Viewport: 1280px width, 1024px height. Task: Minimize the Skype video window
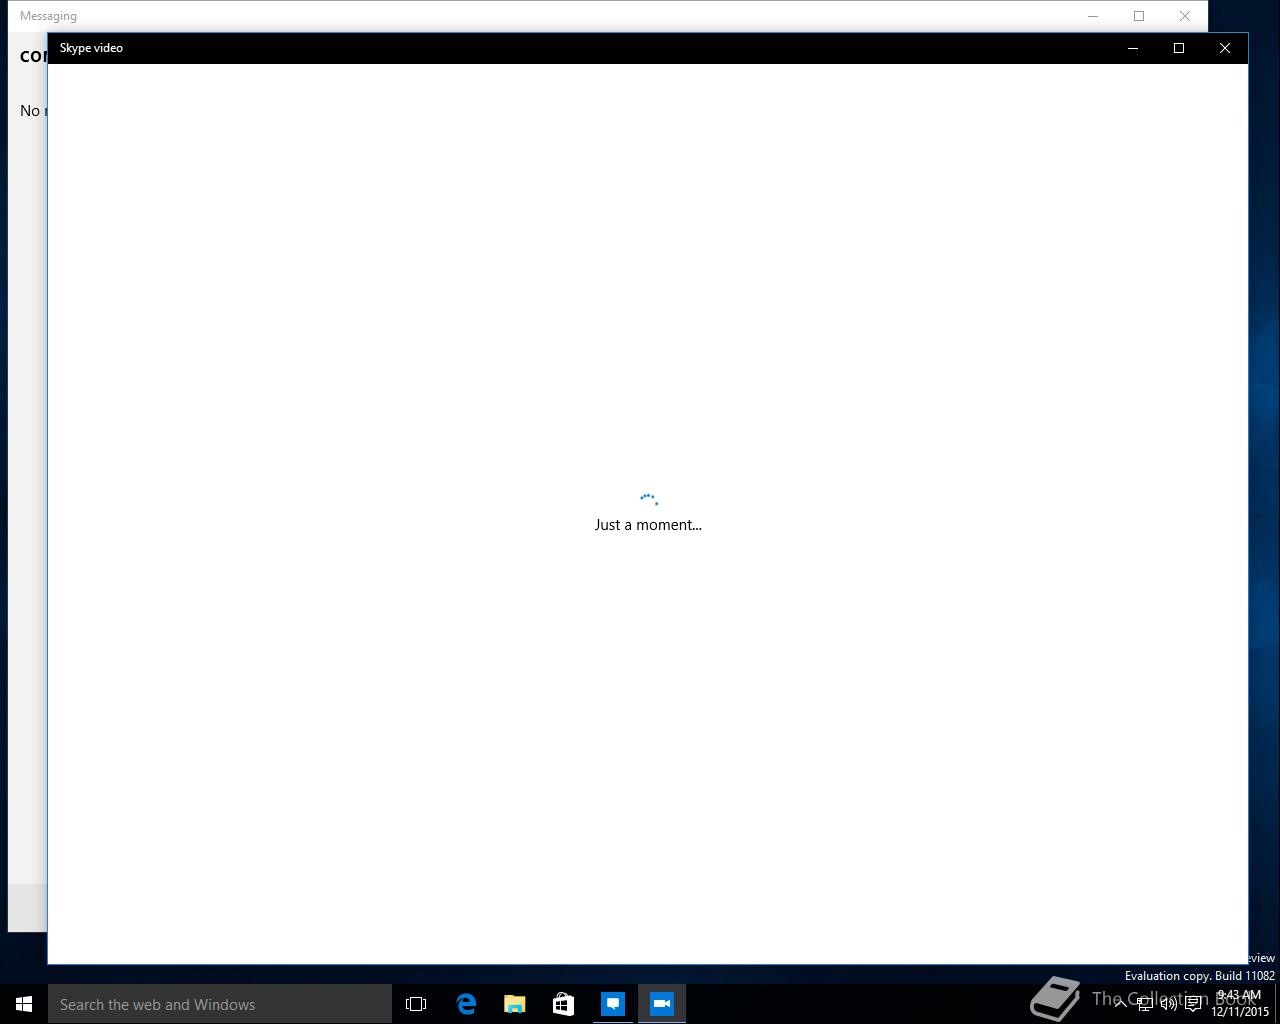pos(1133,48)
